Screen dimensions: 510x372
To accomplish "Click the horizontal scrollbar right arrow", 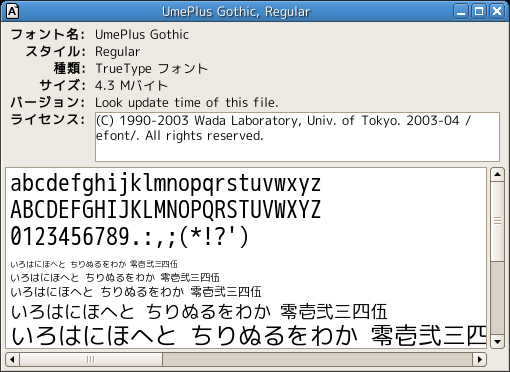I will click(480, 359).
